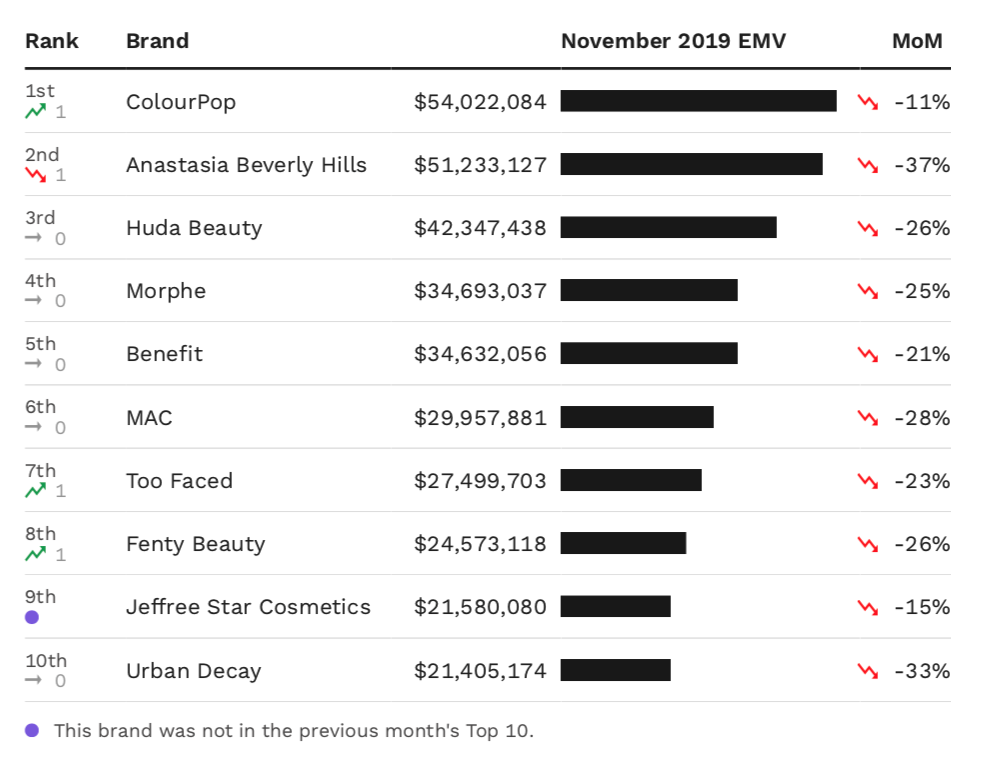Click the red down-arrow under 2nd rank
Image resolution: width=986 pixels, height=760 pixels.
pyautogui.click(x=36, y=175)
